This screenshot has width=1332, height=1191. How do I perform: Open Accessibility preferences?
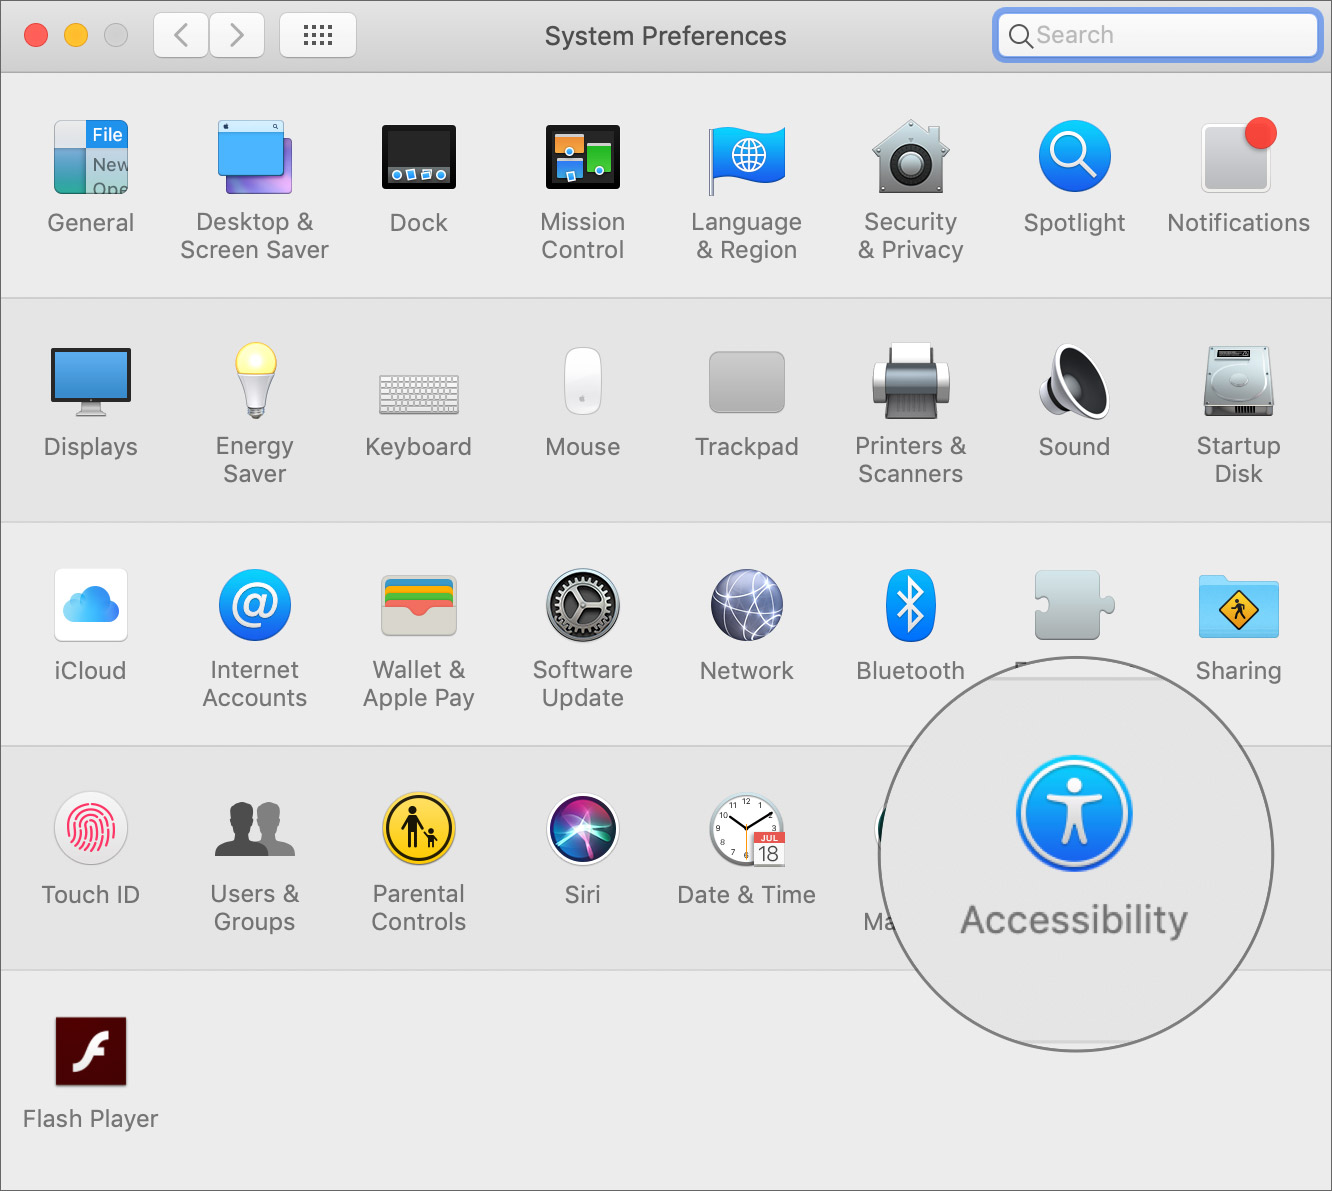(1074, 813)
